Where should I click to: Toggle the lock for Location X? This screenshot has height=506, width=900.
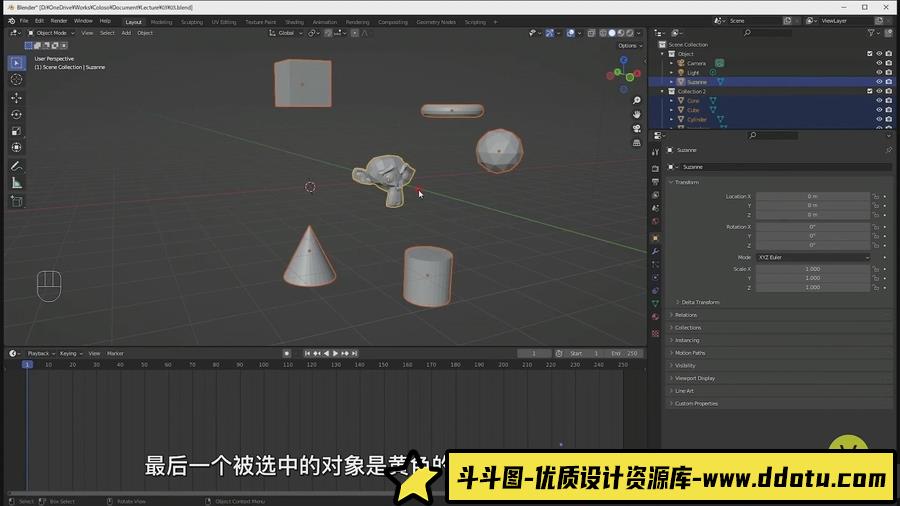(x=875, y=197)
